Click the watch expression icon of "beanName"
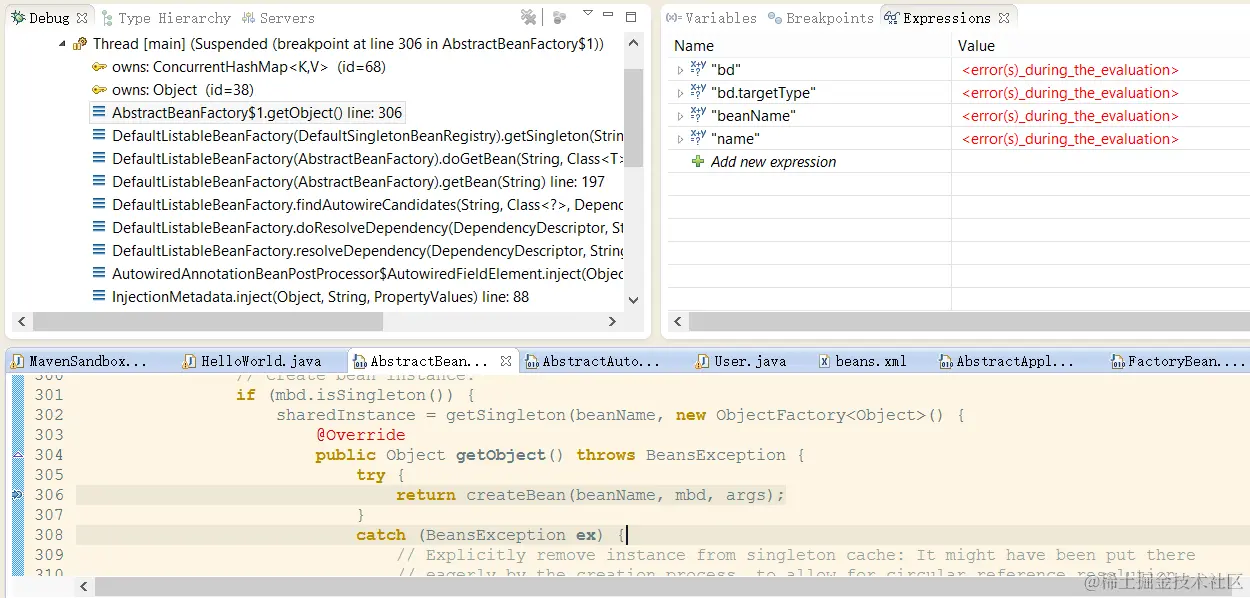1250x598 pixels. point(698,115)
